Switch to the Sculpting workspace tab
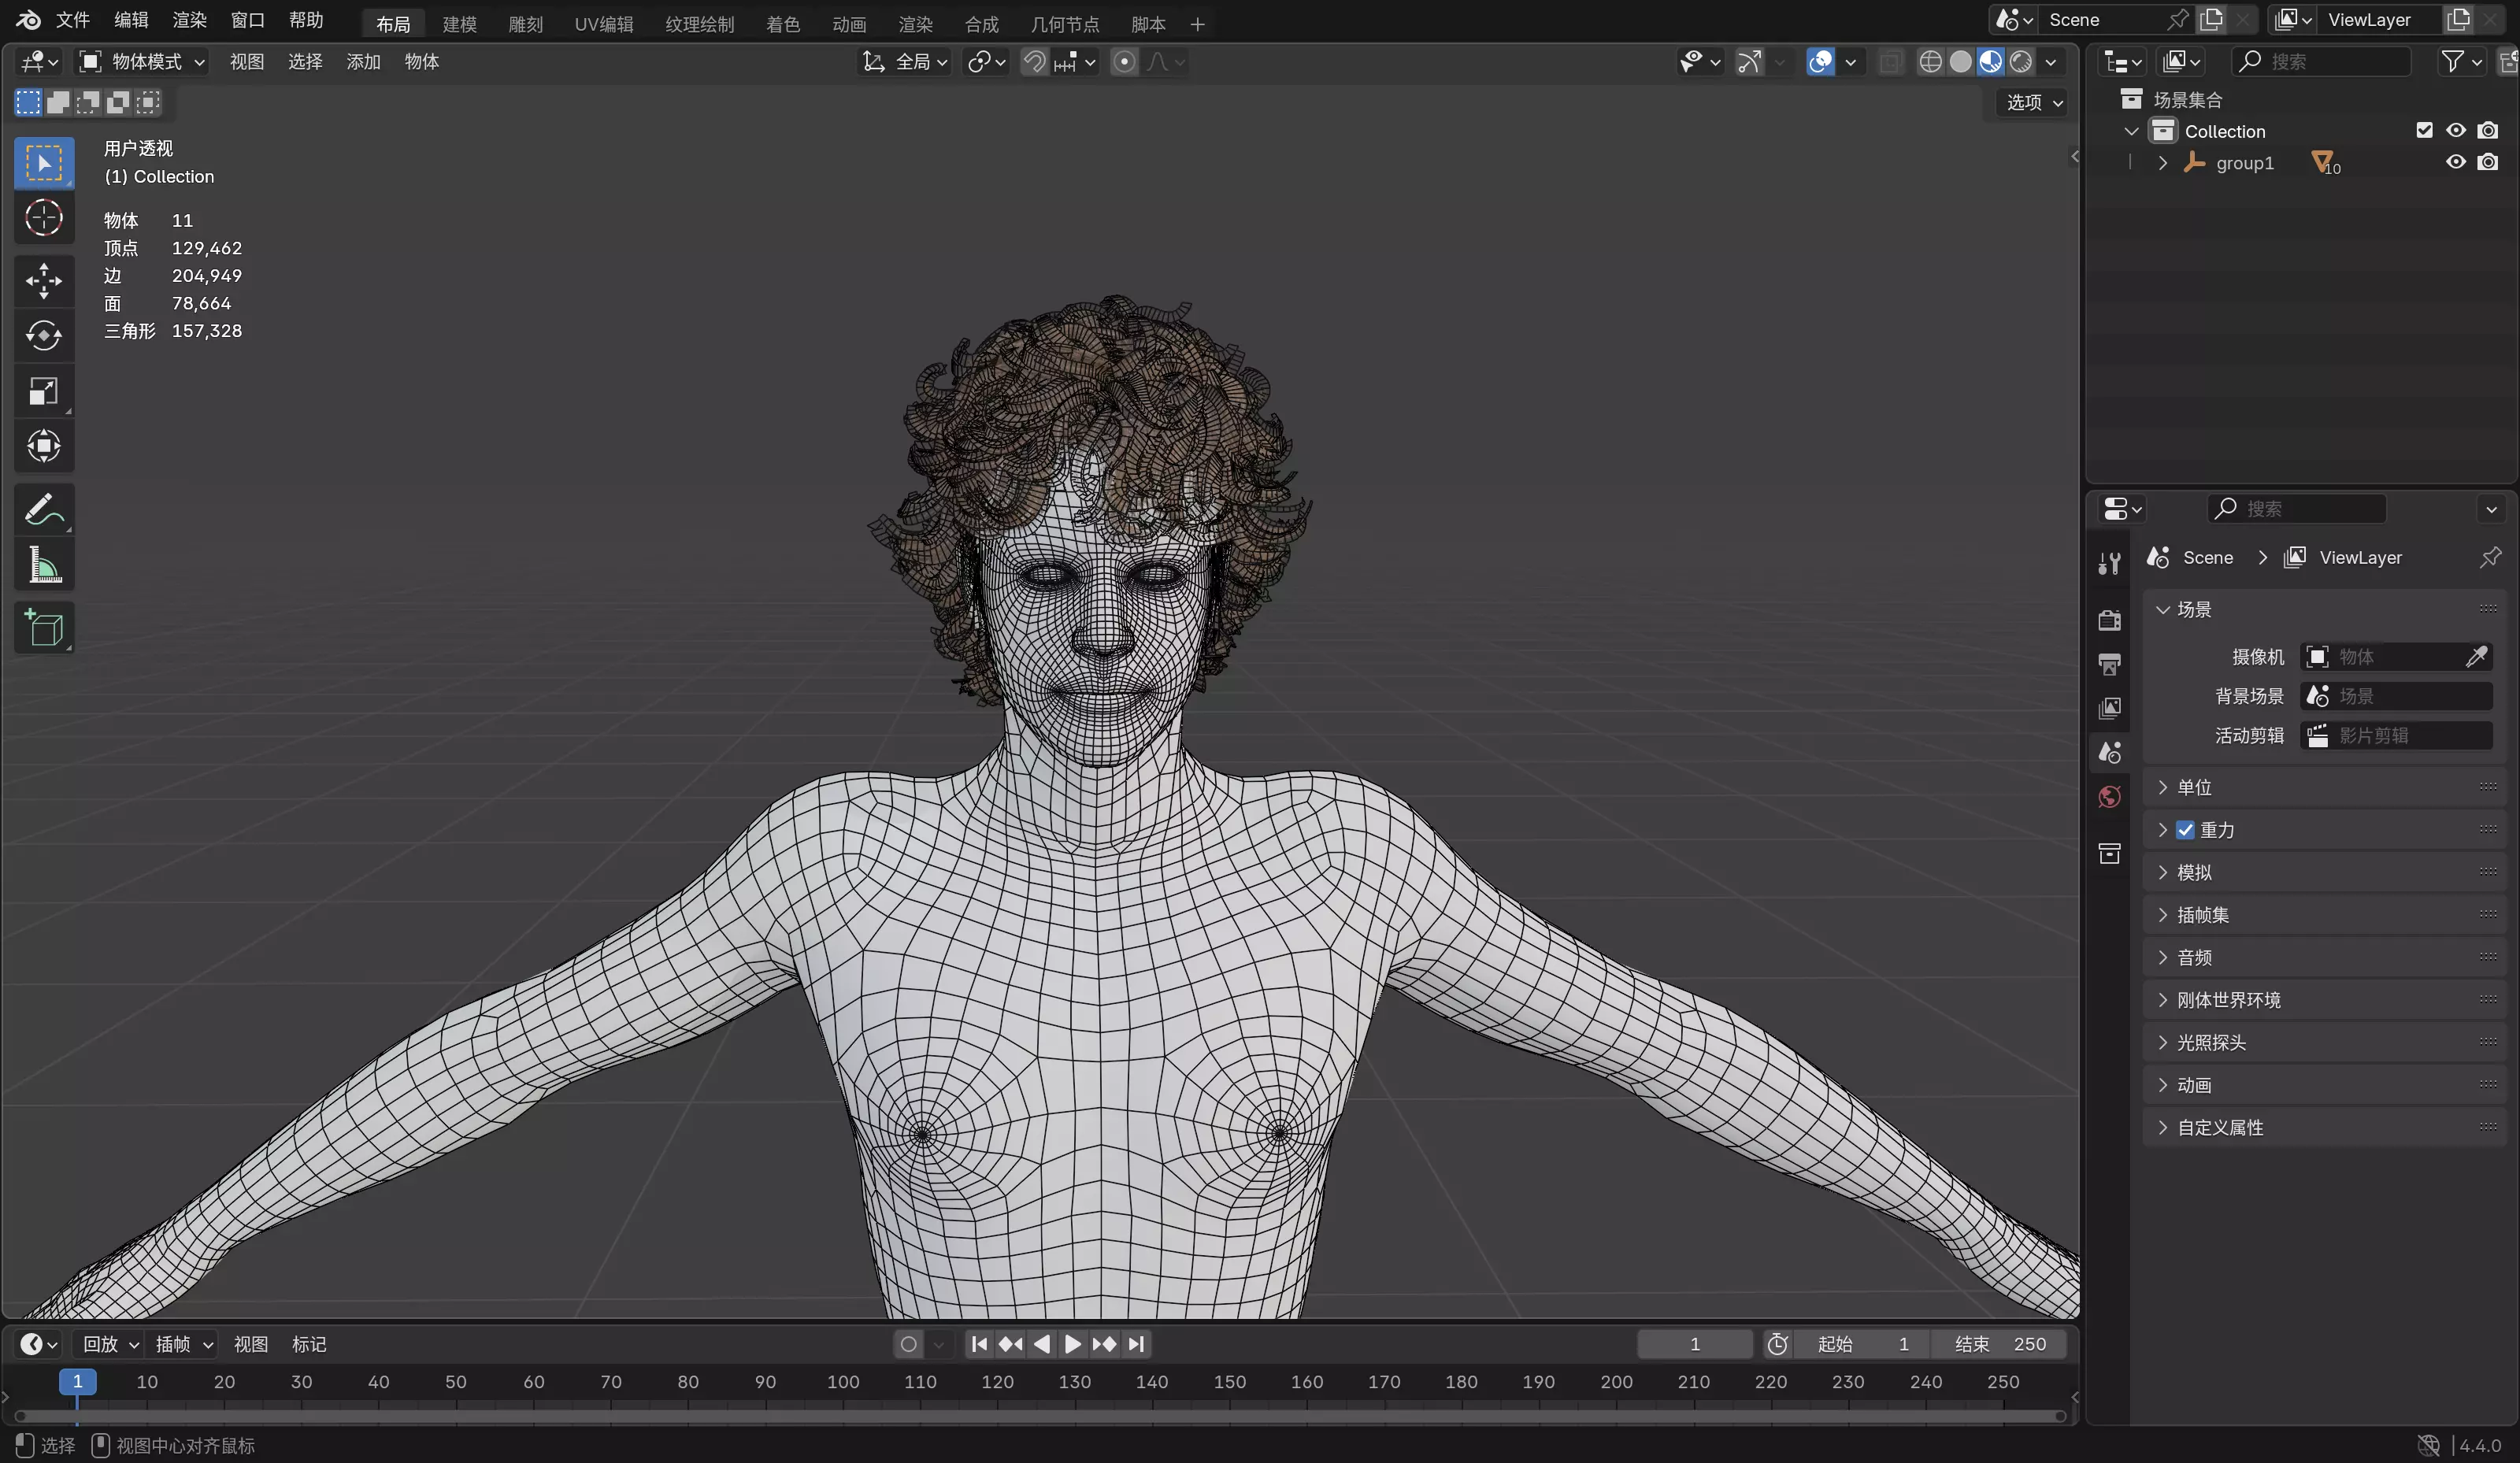 coord(526,24)
